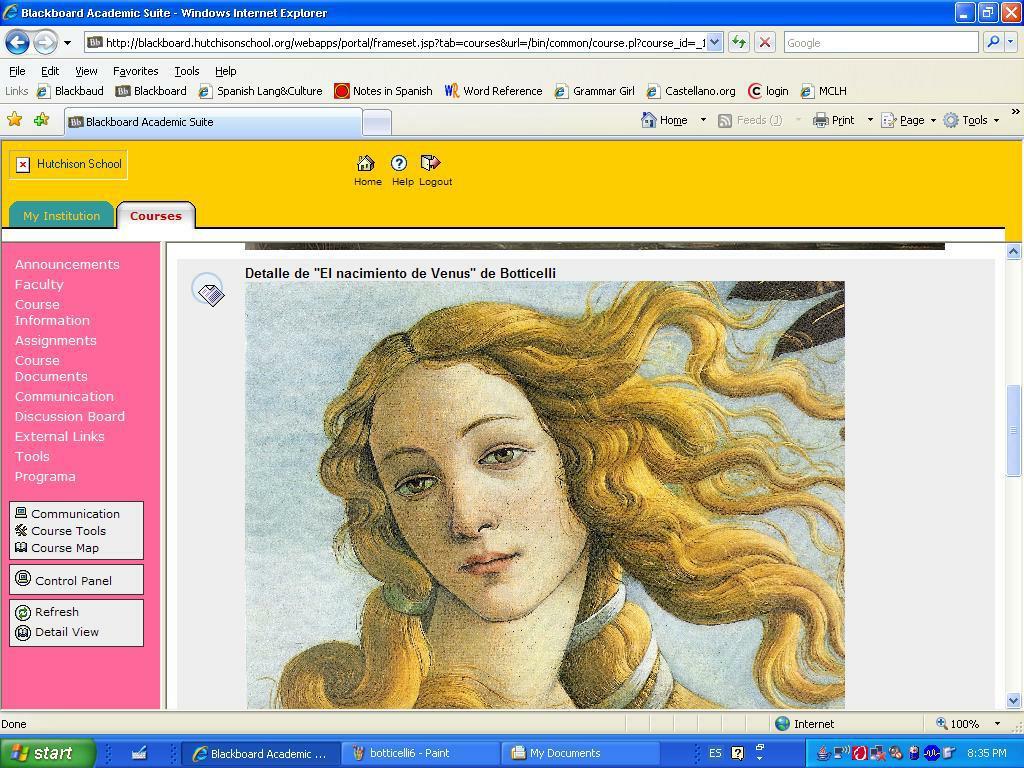The height and width of the screenshot is (768, 1024).
Task: Open the Help menu in menu bar
Action: point(225,71)
